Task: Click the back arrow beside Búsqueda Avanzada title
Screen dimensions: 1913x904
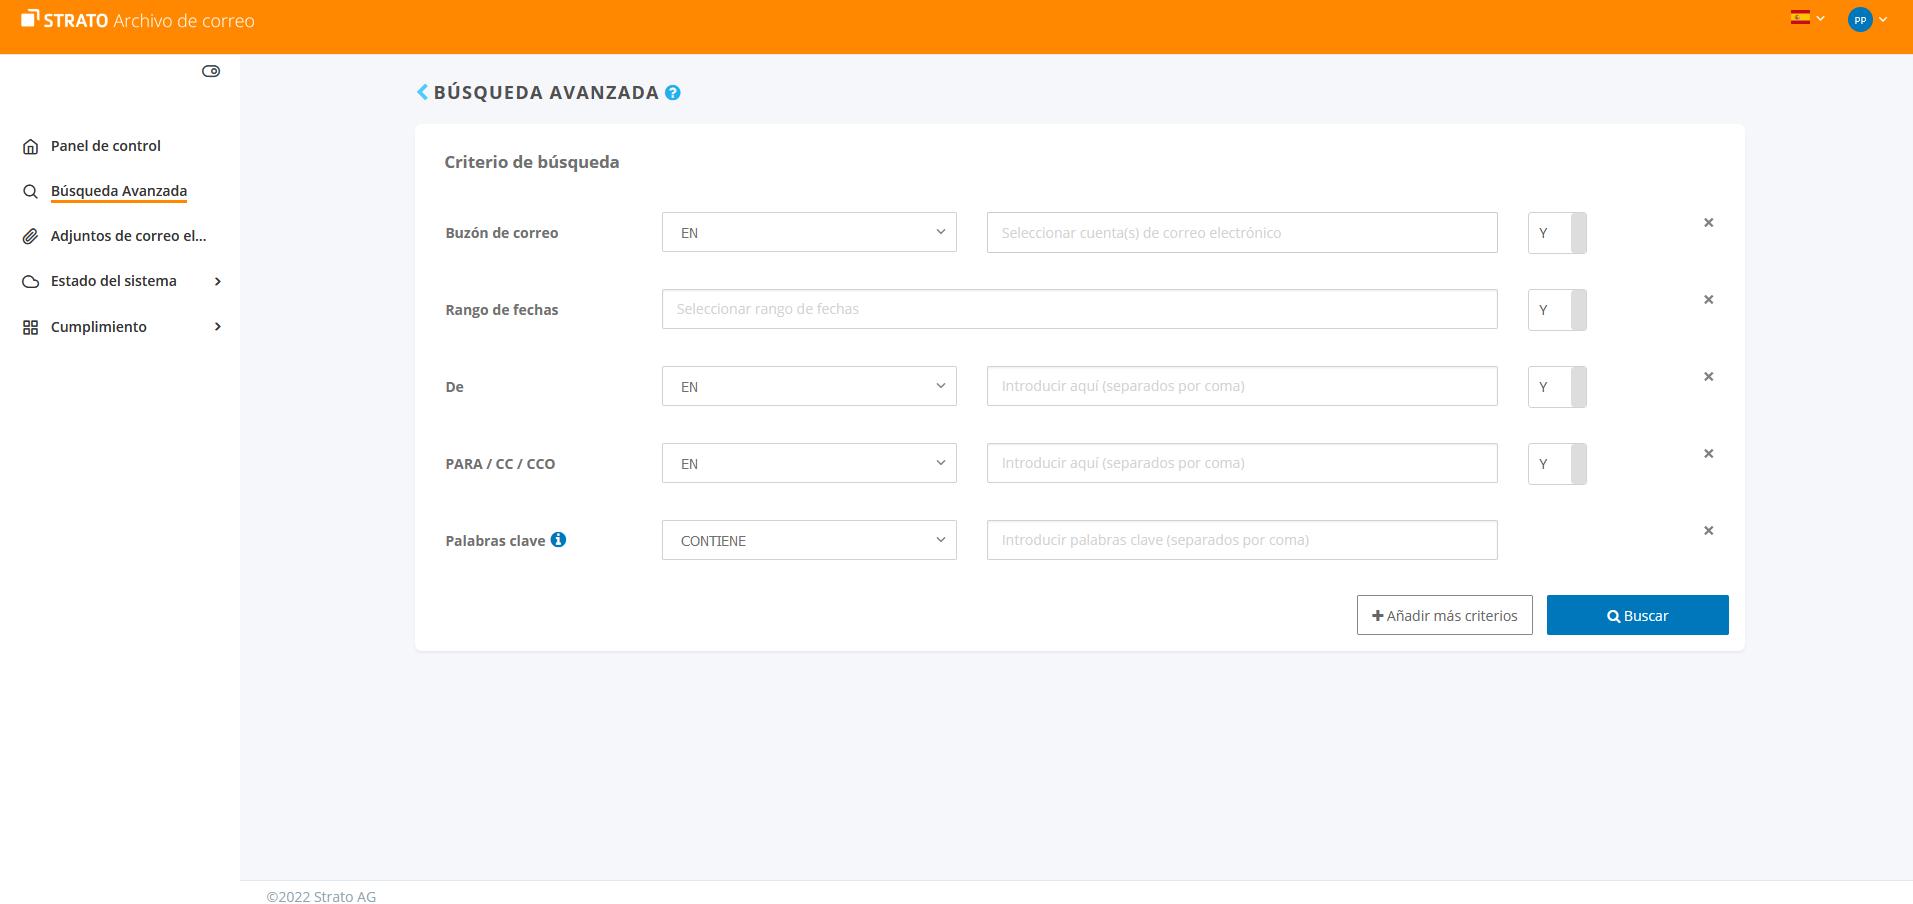Action: point(422,92)
